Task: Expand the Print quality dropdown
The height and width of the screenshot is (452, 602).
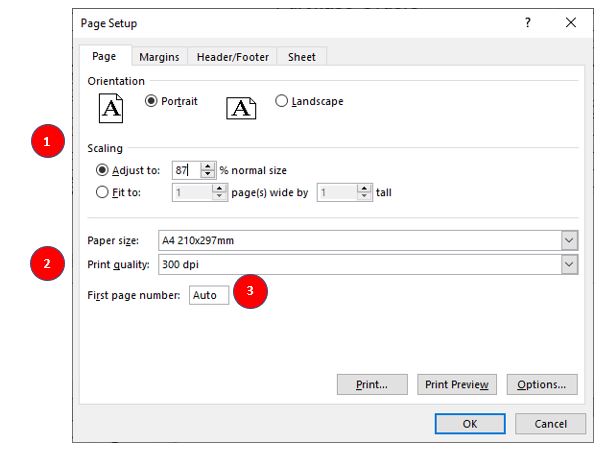Action: 569,265
